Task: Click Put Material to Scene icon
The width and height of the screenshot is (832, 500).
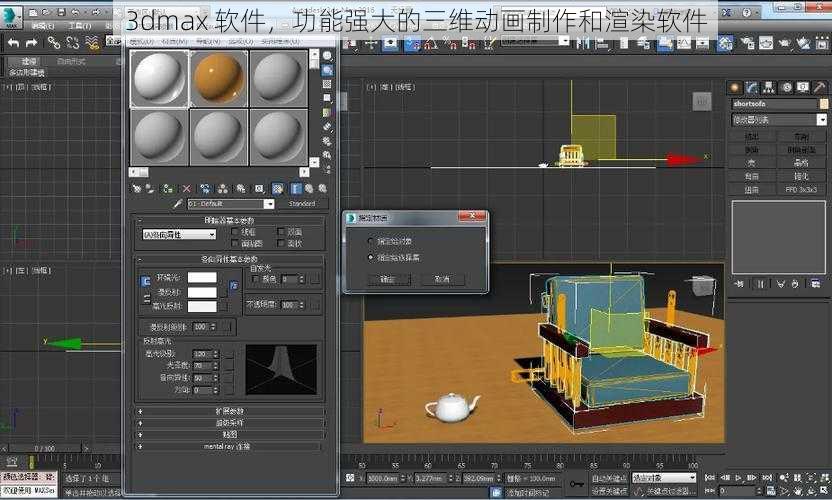Action: [x=150, y=188]
